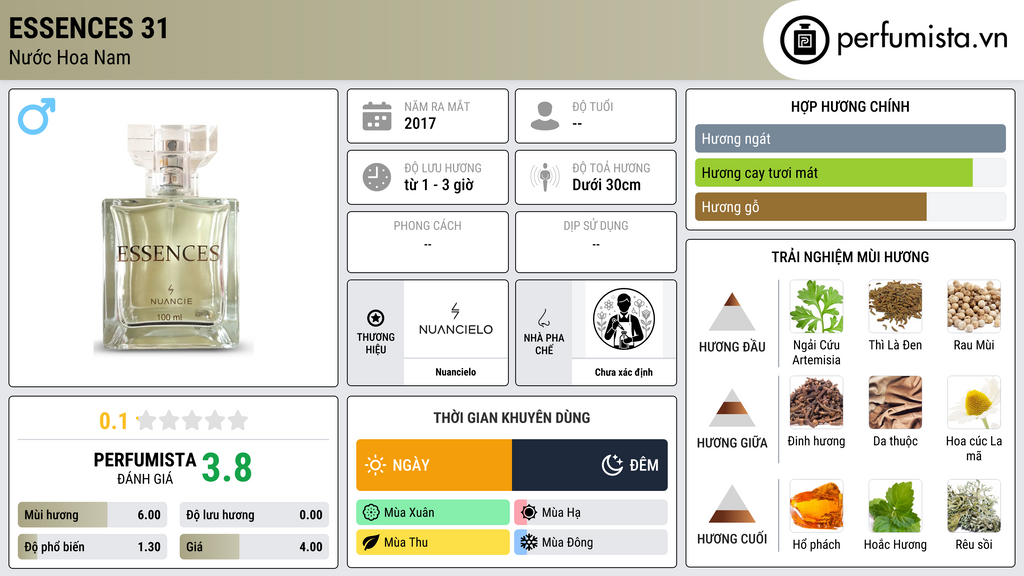The width and height of the screenshot is (1024, 576).
Task: Click the Essences perfume bottle photo
Action: tap(171, 239)
